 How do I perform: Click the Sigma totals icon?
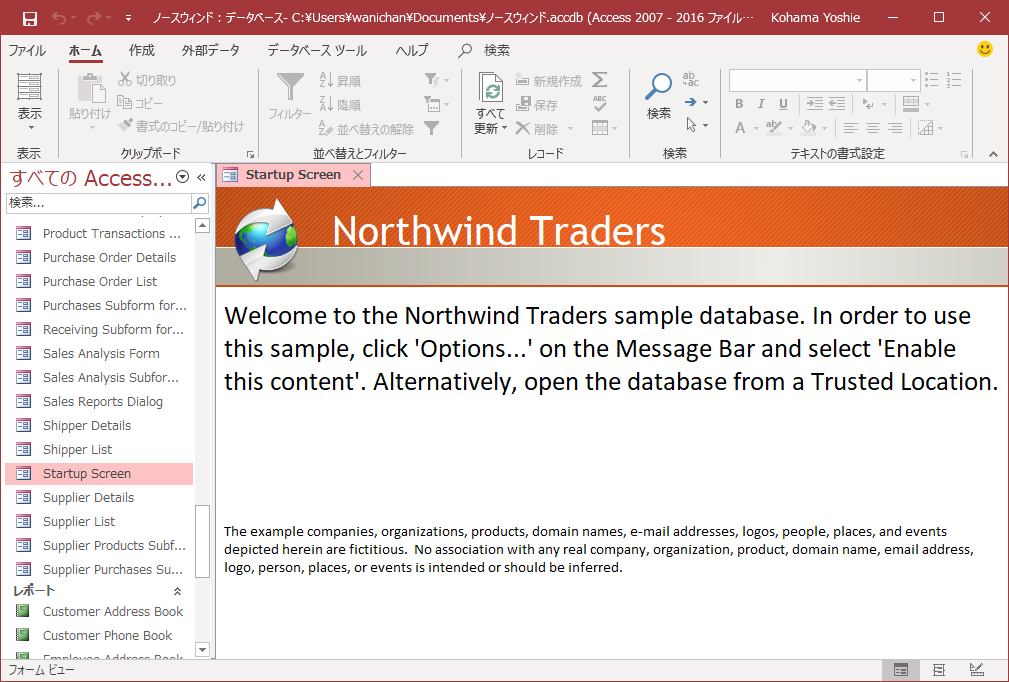point(600,80)
